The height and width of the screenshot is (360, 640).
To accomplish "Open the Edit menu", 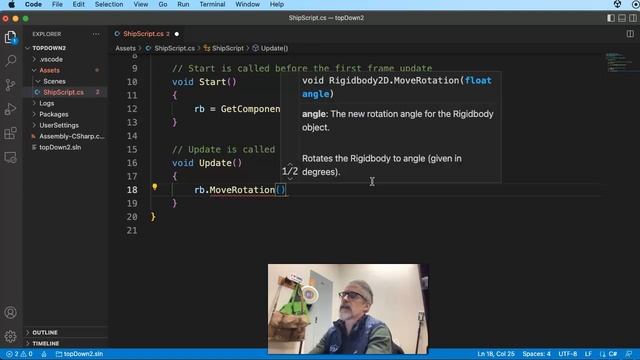I will coord(78,4).
